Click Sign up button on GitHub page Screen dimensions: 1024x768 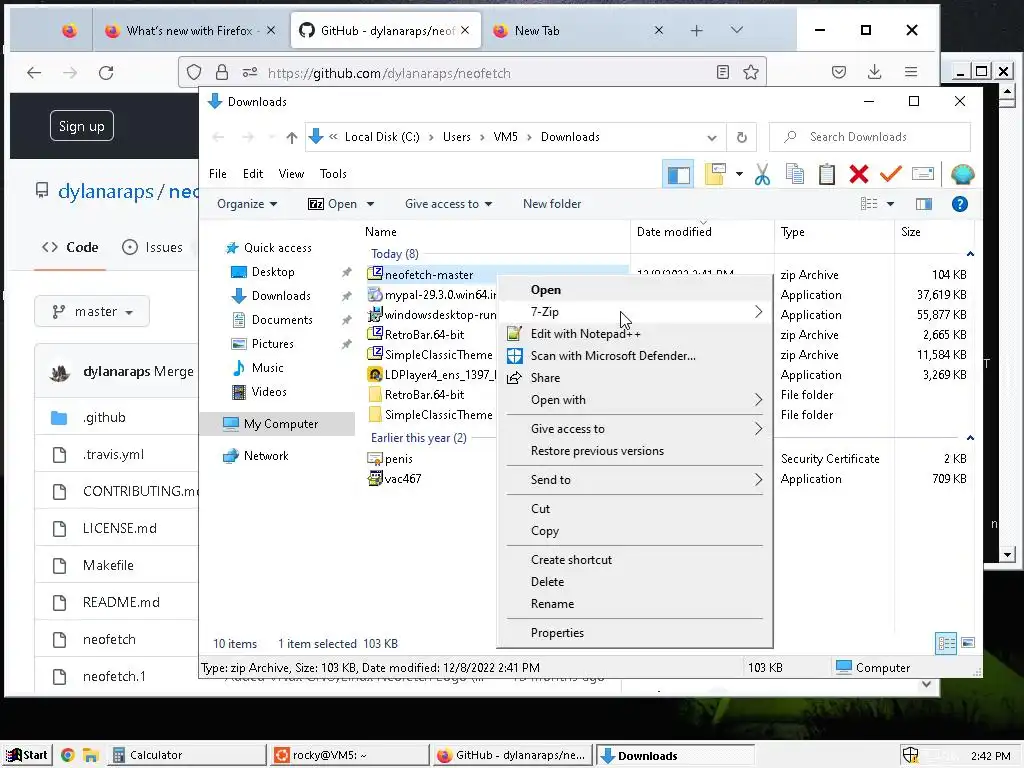pyautogui.click(x=82, y=127)
